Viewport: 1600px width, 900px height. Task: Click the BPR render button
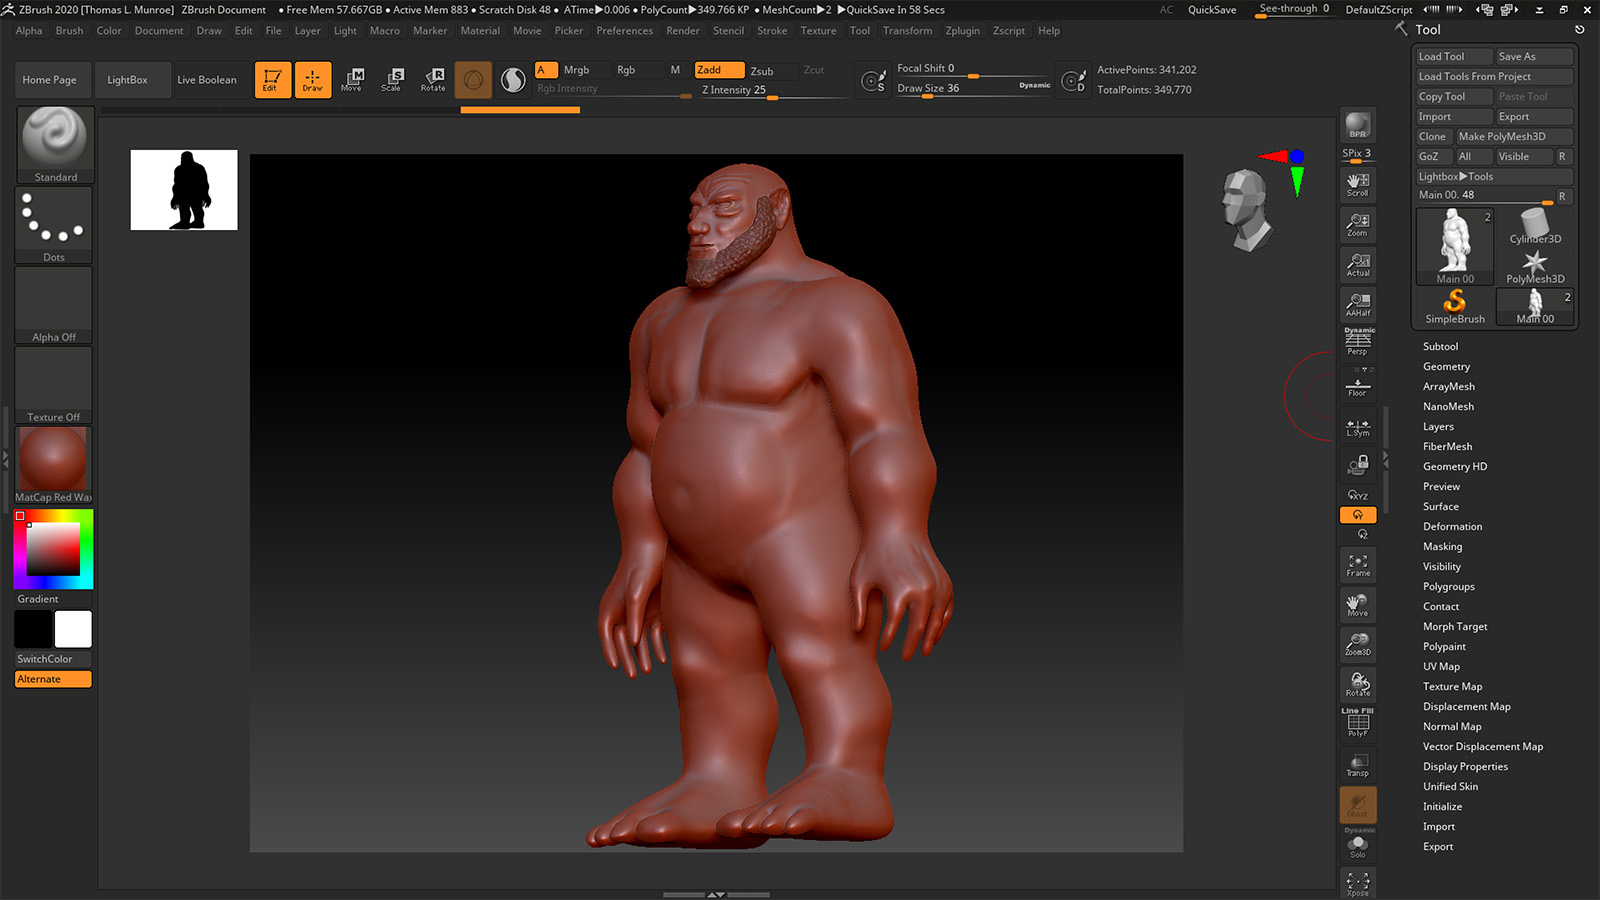pyautogui.click(x=1358, y=125)
